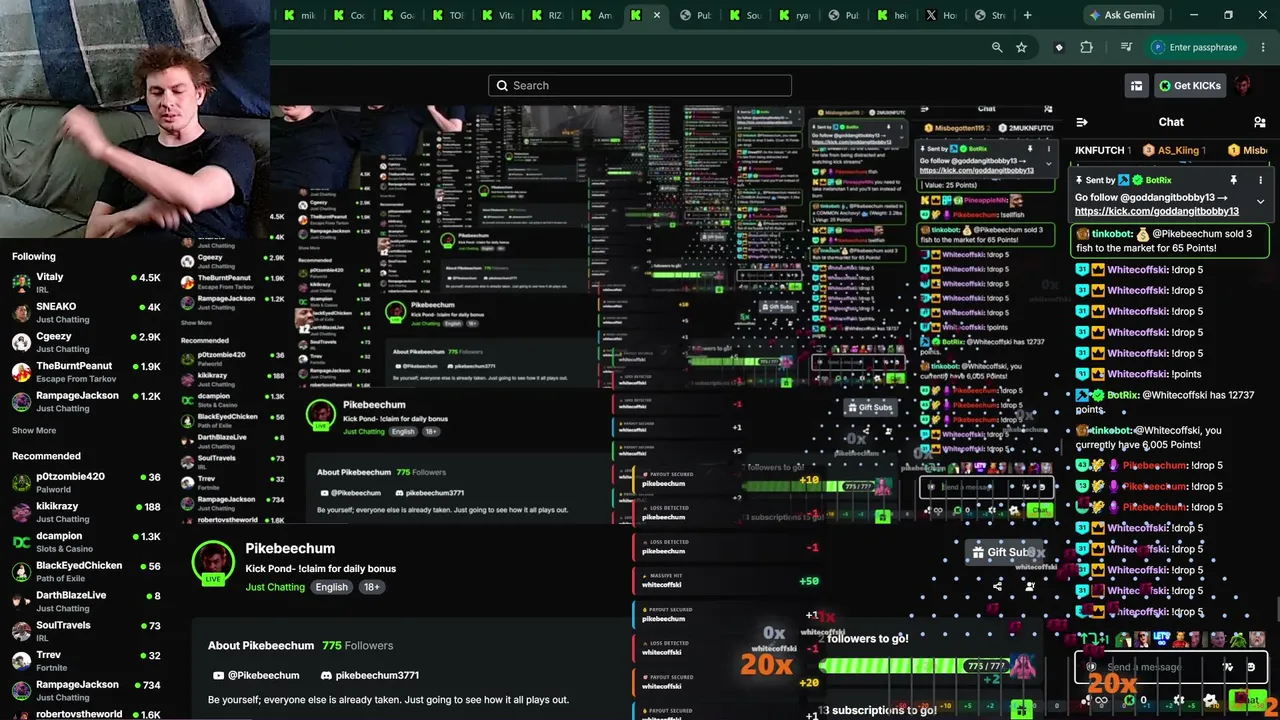1280x720 pixels.
Task: Switch to the "Sou" browser tab
Action: 746,15
